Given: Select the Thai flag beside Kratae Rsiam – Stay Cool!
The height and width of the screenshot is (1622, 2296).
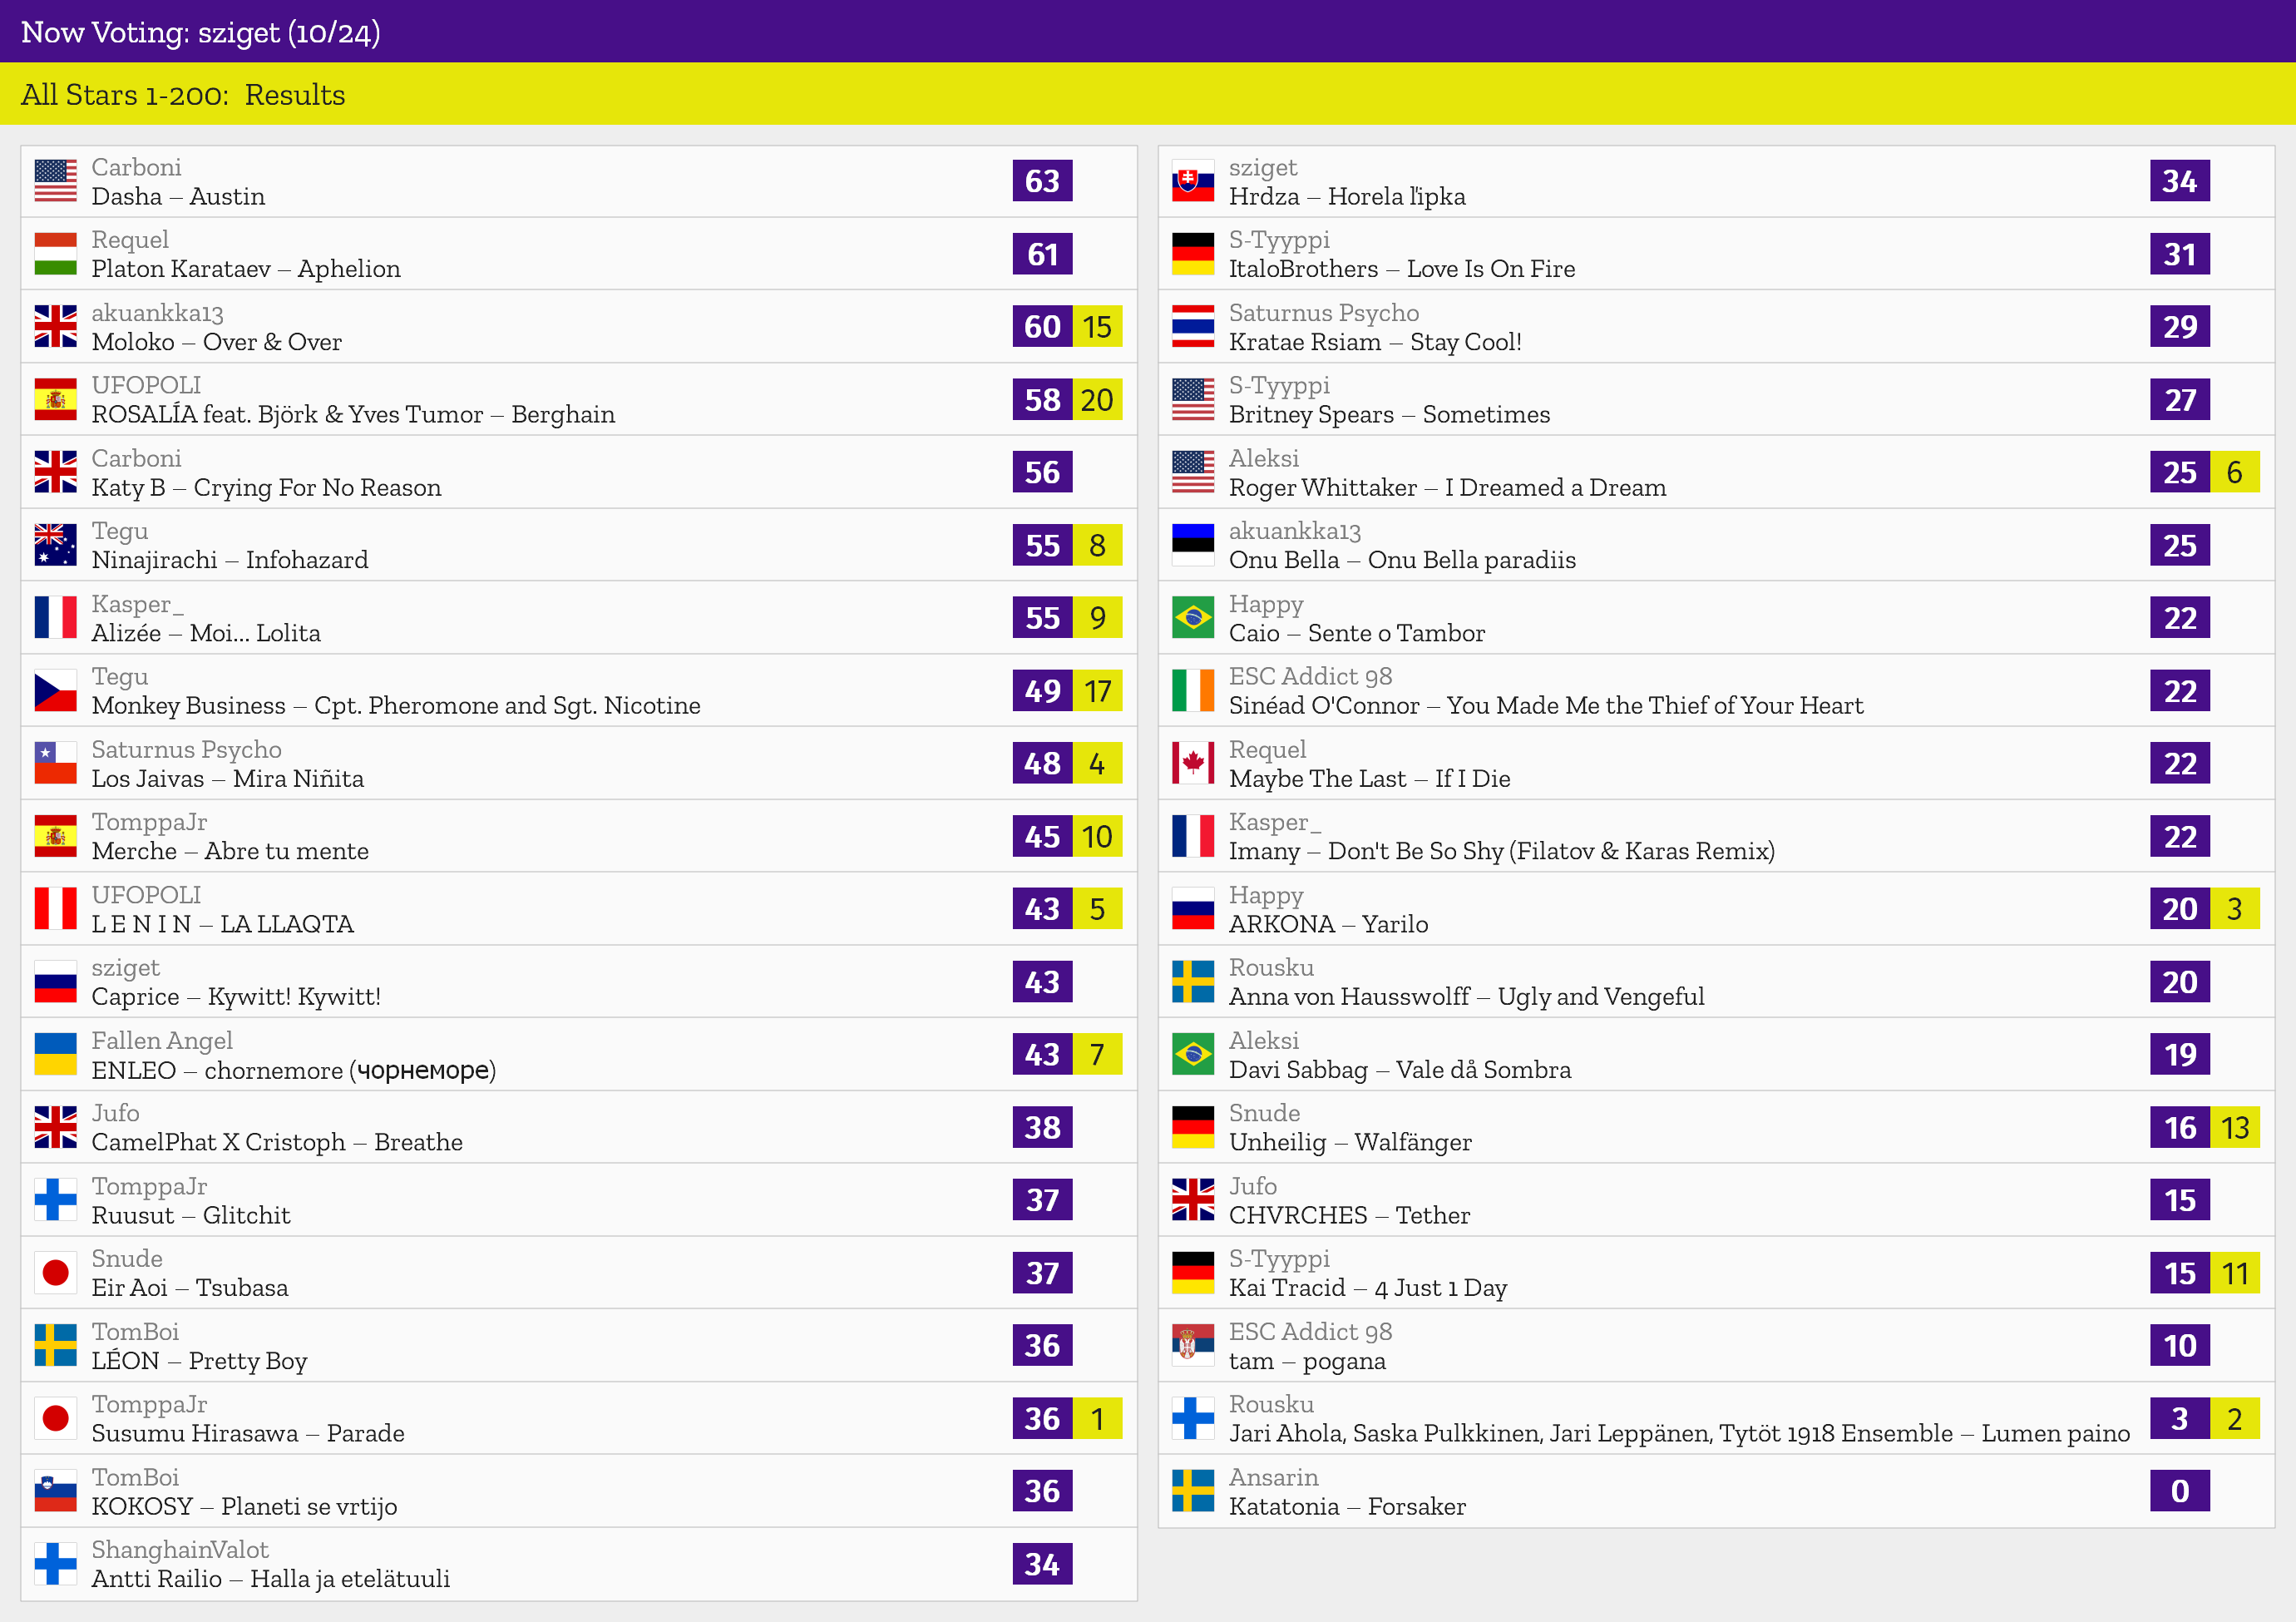Looking at the screenshot, I should 1193,326.
